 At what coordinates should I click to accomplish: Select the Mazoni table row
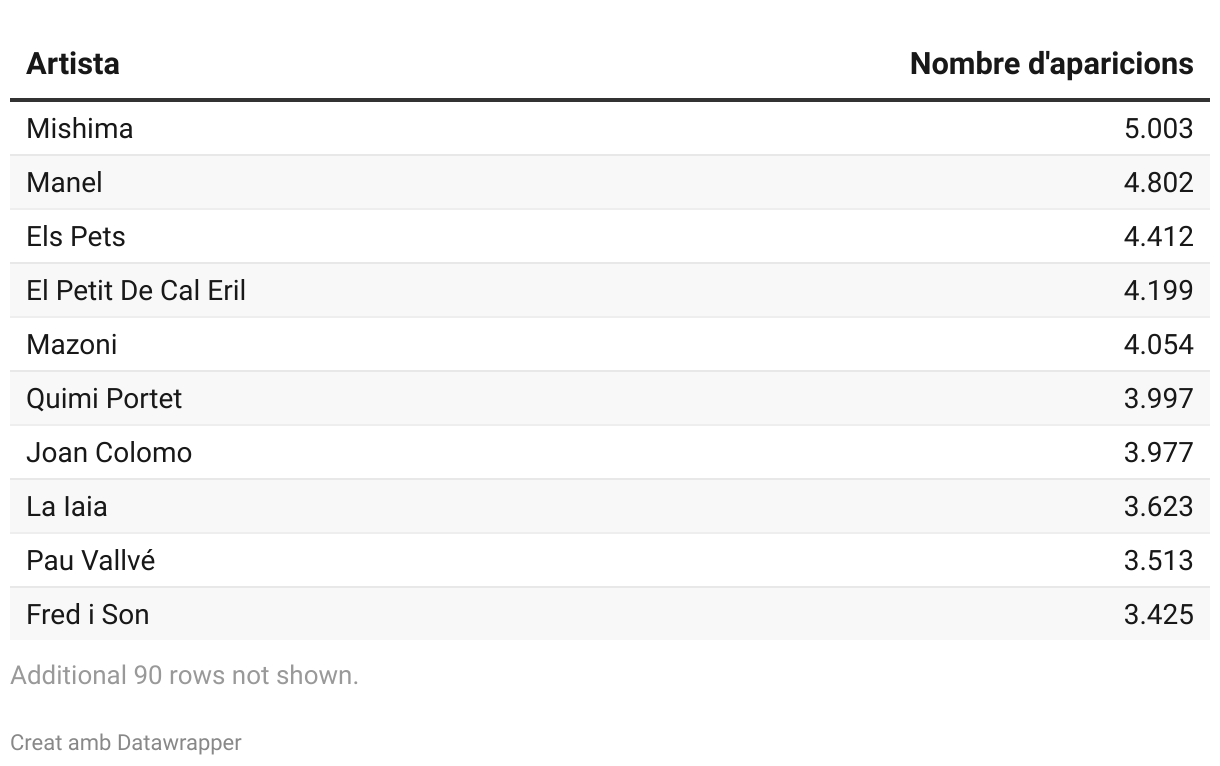pos(72,344)
